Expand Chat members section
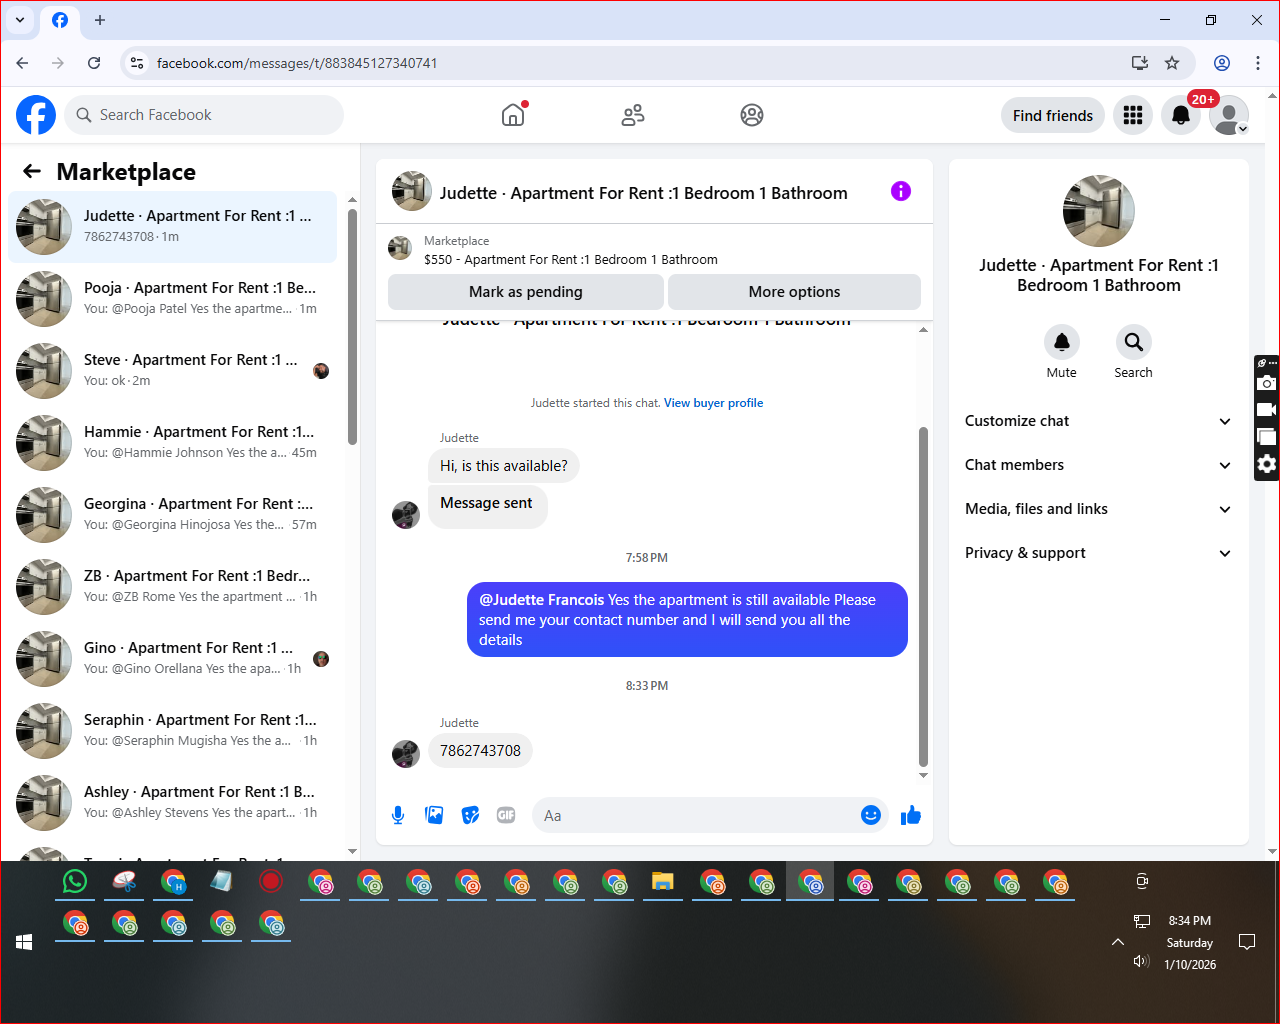 [1098, 465]
